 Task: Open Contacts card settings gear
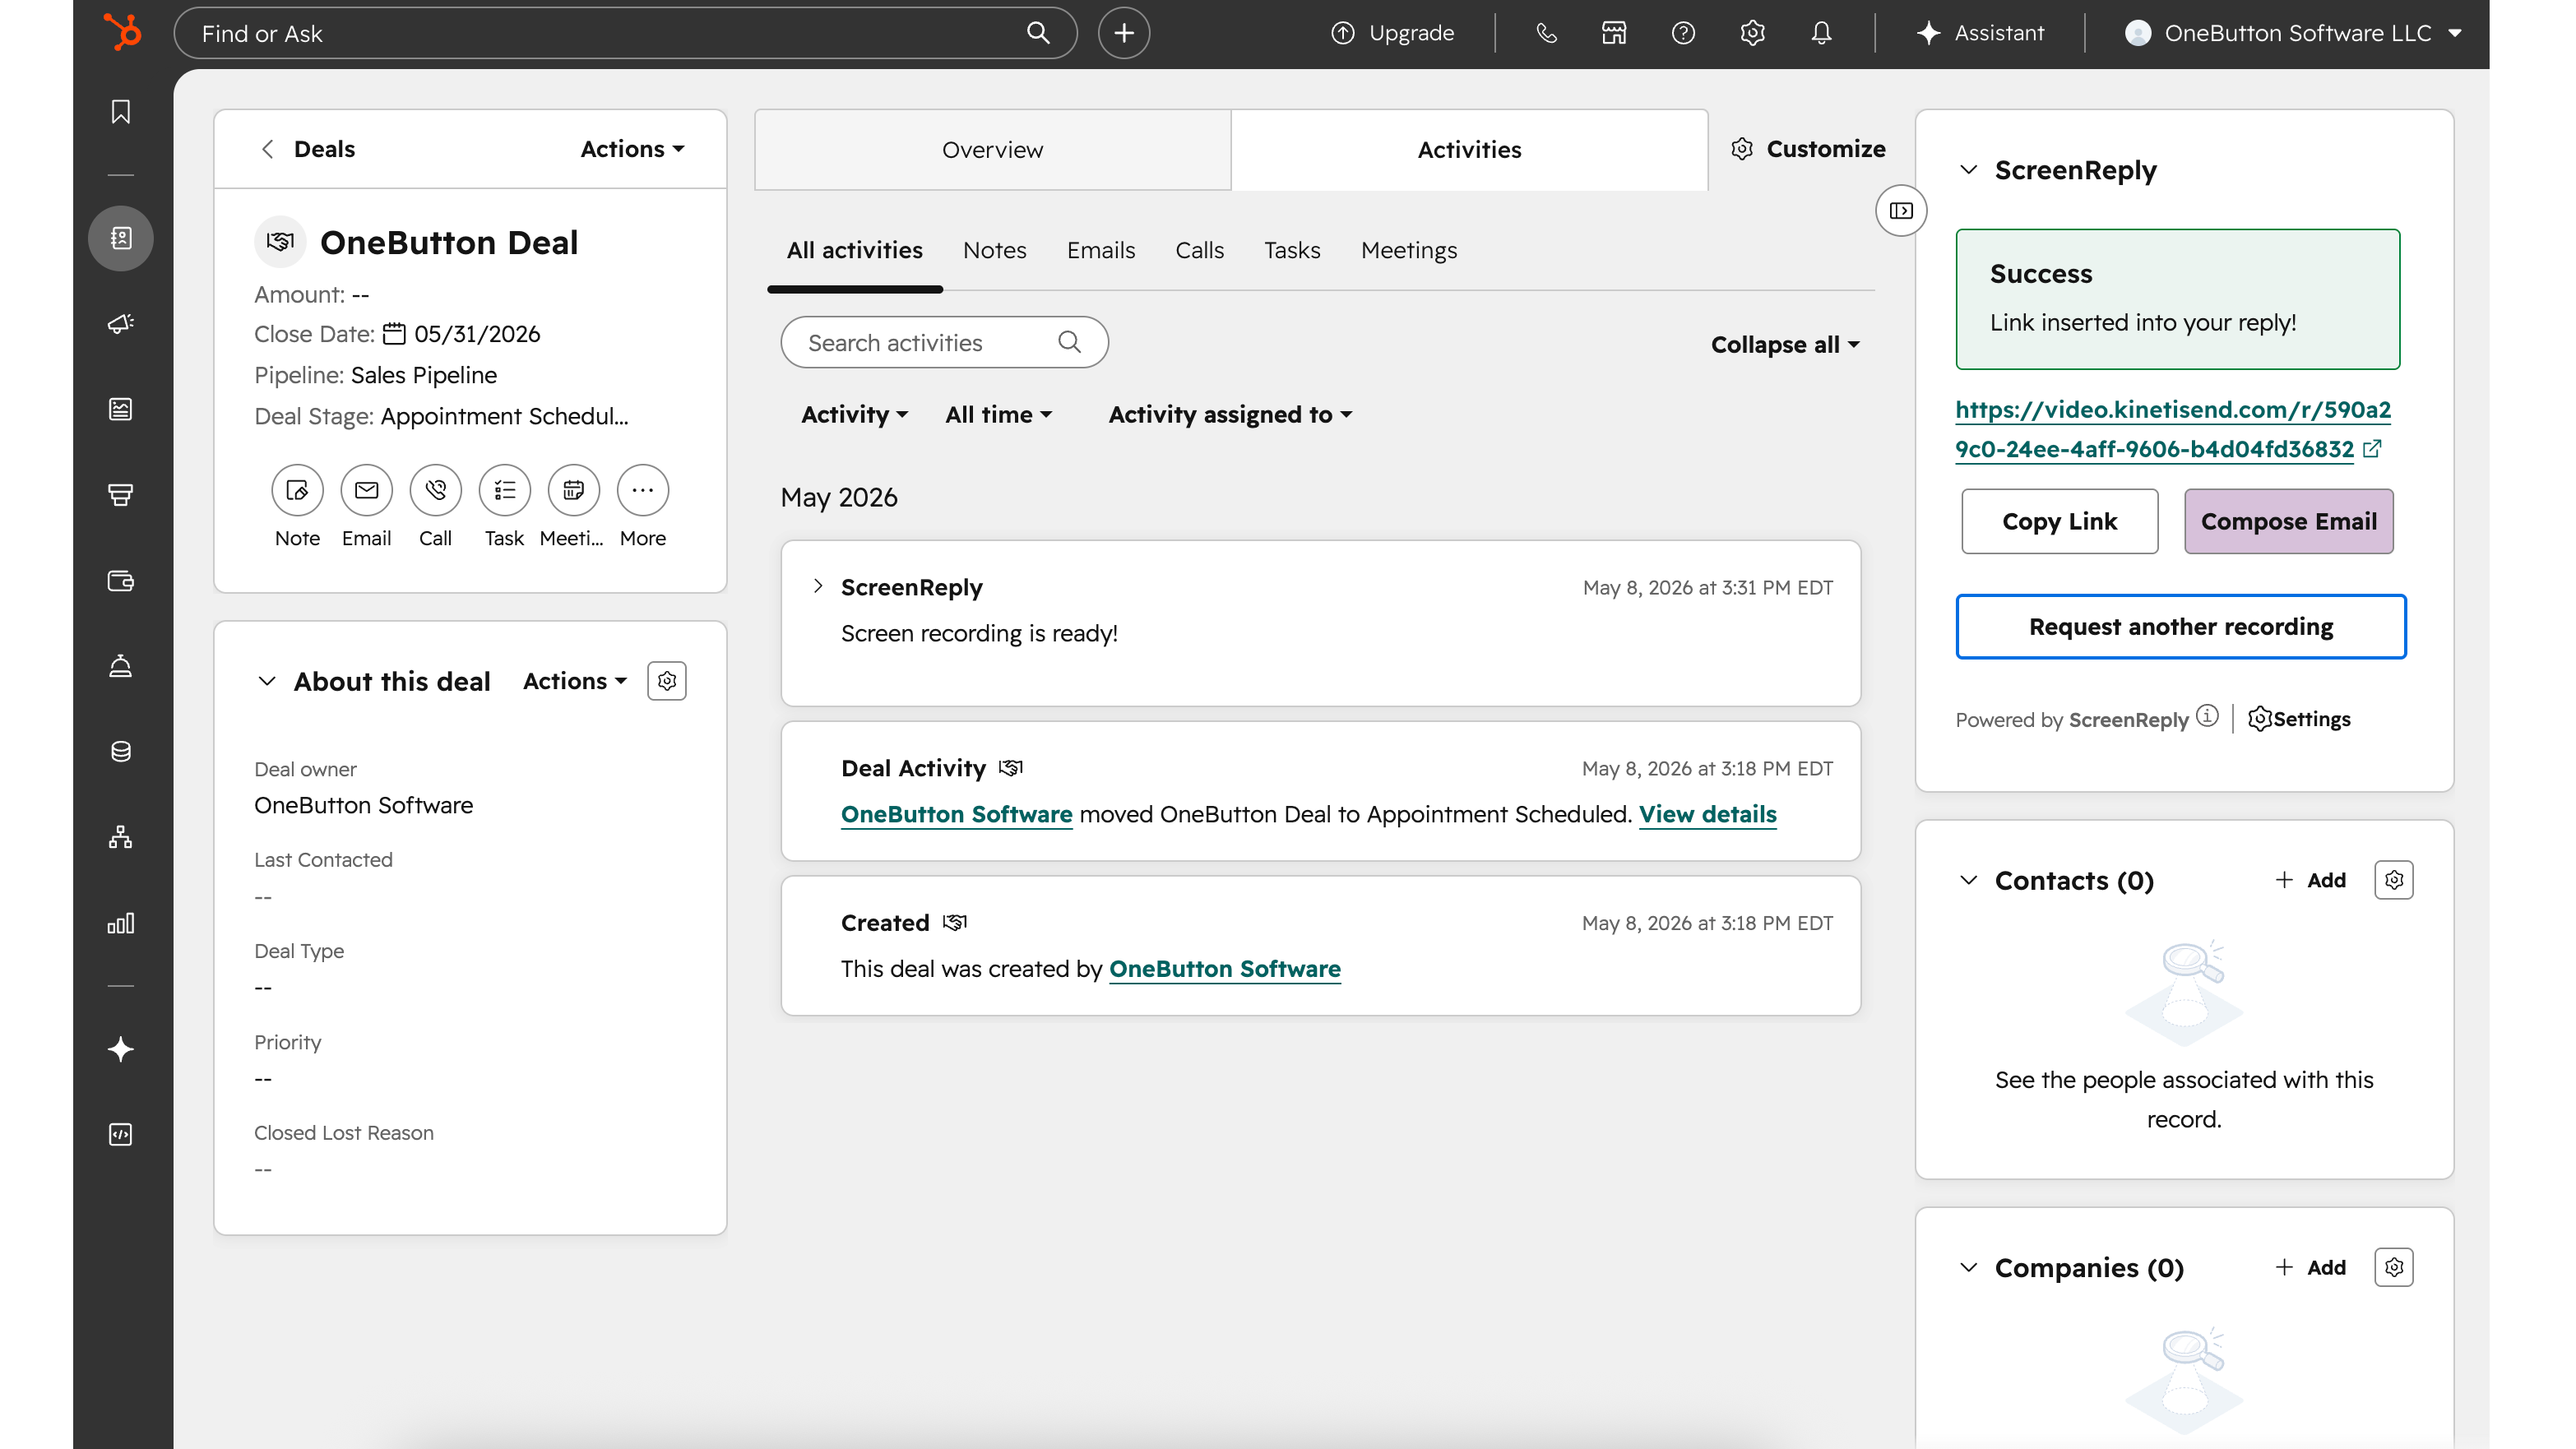[2394, 880]
